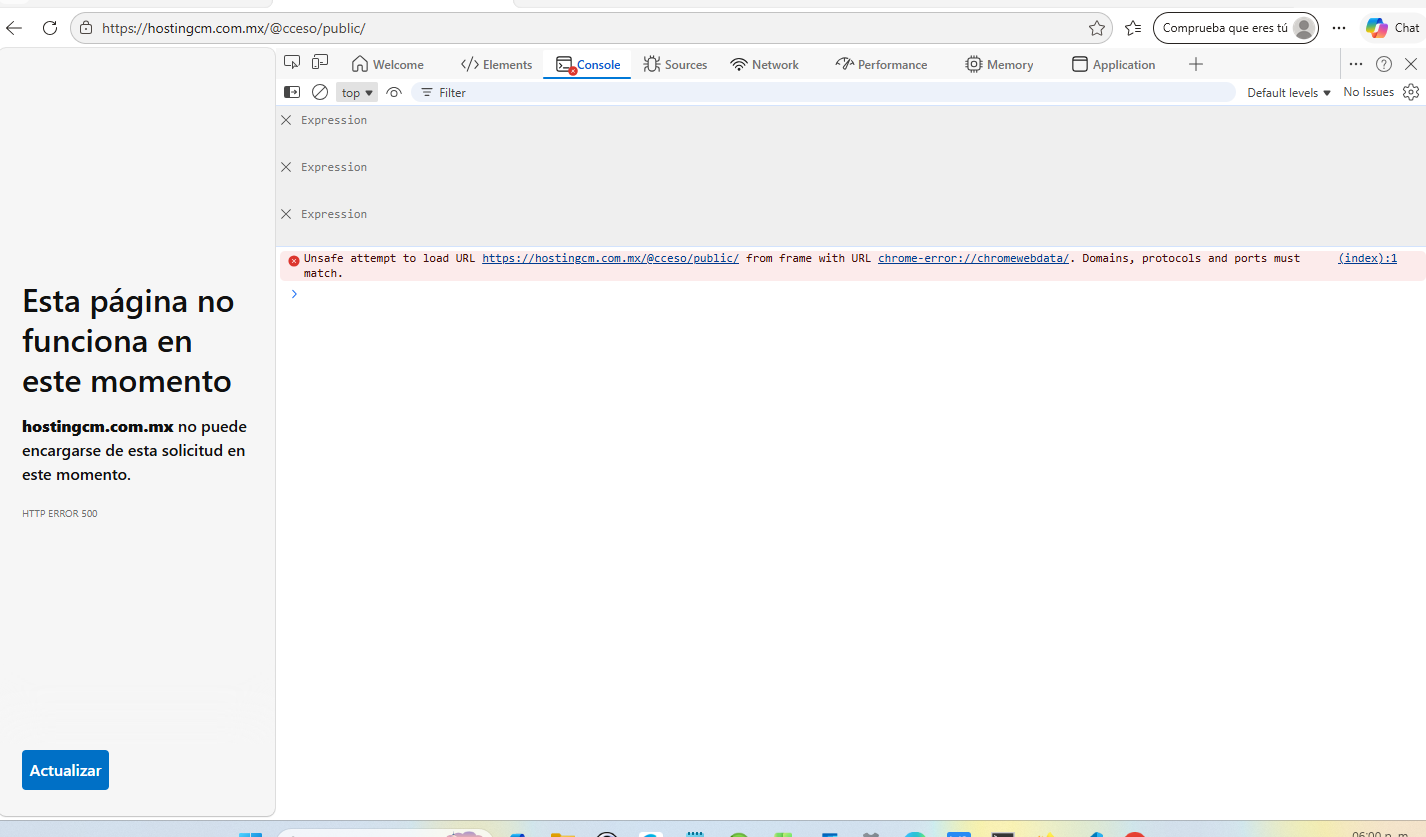
Task: Remove the second live Expression with X
Action: 286,167
